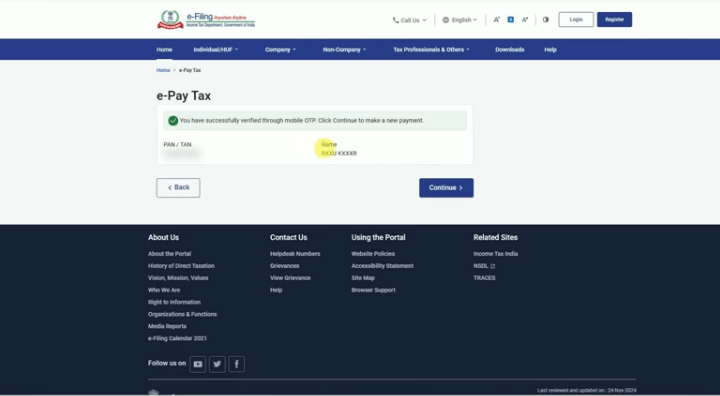Expand the Call Us dropdown
Screen dimensions: 720x396
click(410, 20)
